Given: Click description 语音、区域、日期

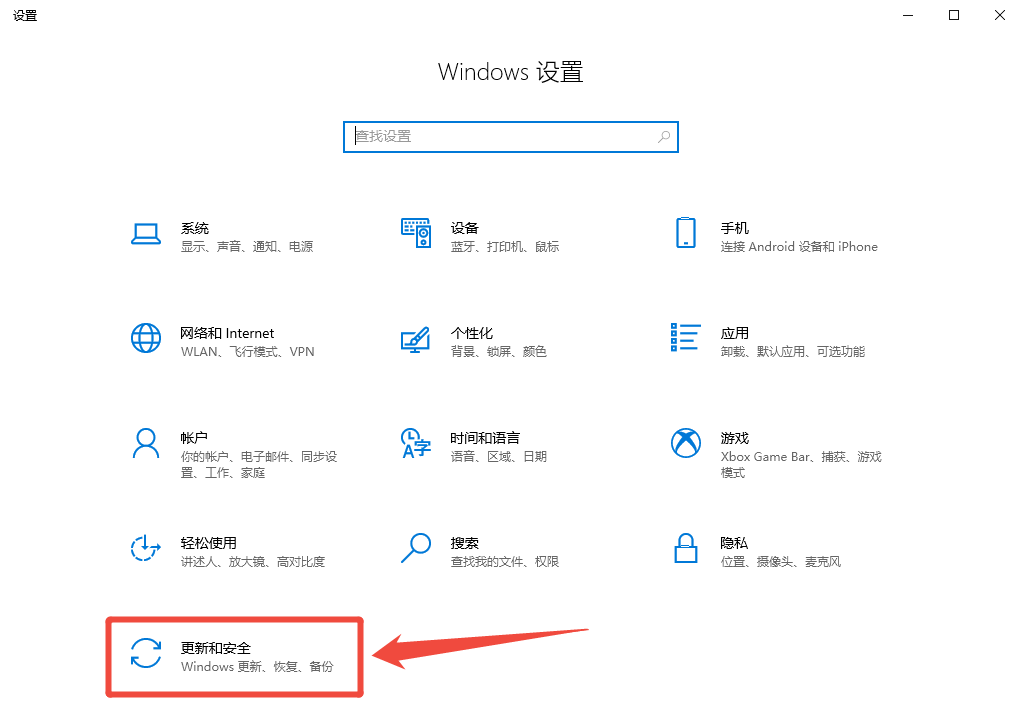Looking at the screenshot, I should [498, 457].
